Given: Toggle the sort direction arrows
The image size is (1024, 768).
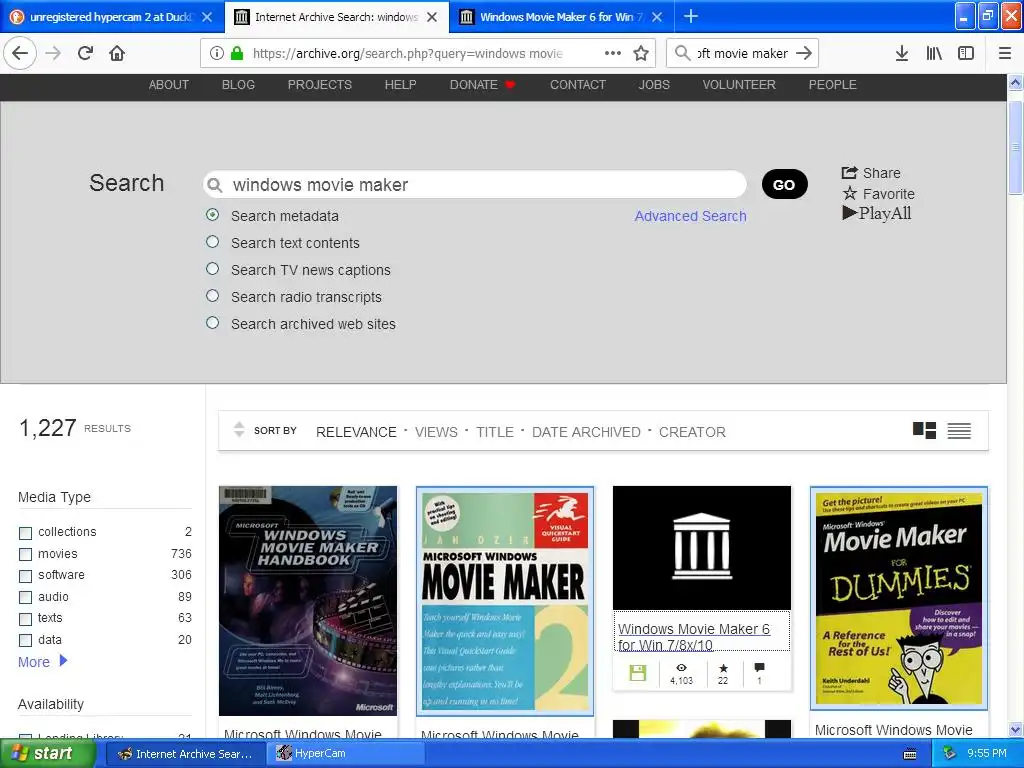Looking at the screenshot, I should [239, 430].
